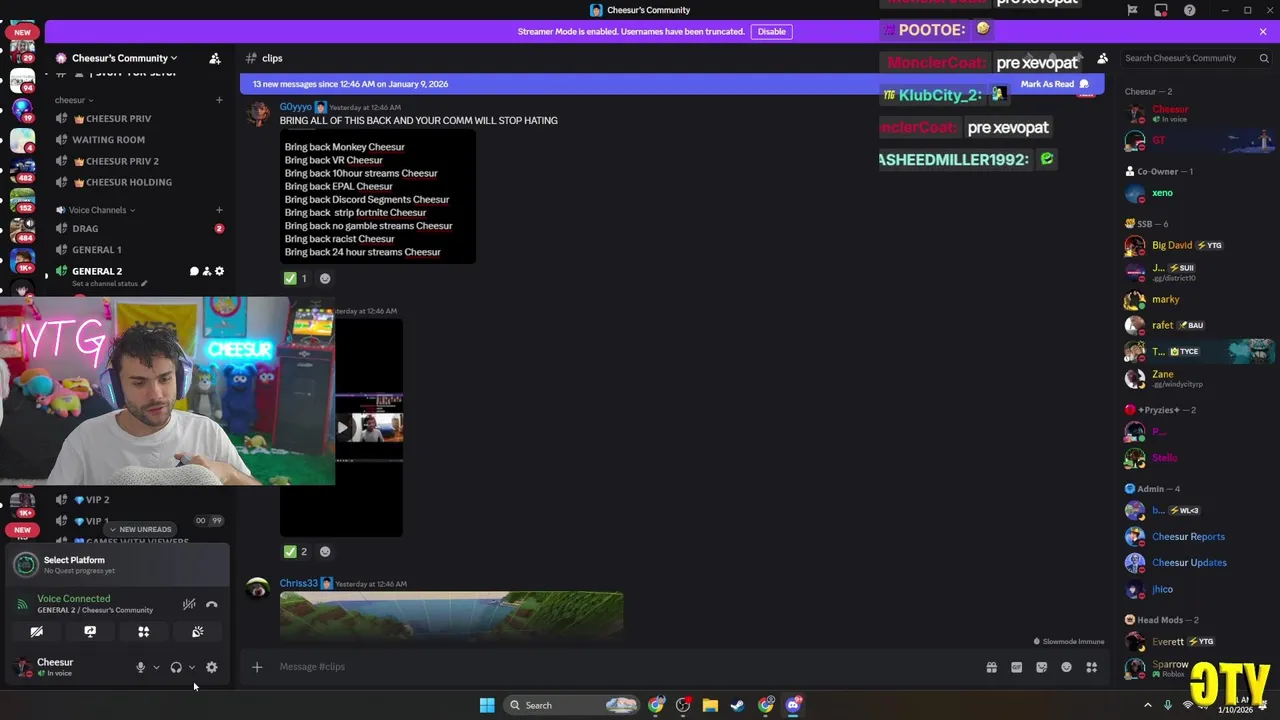1280x720 pixels.
Task: Disable Streamer Mode via banner button
Action: click(771, 31)
